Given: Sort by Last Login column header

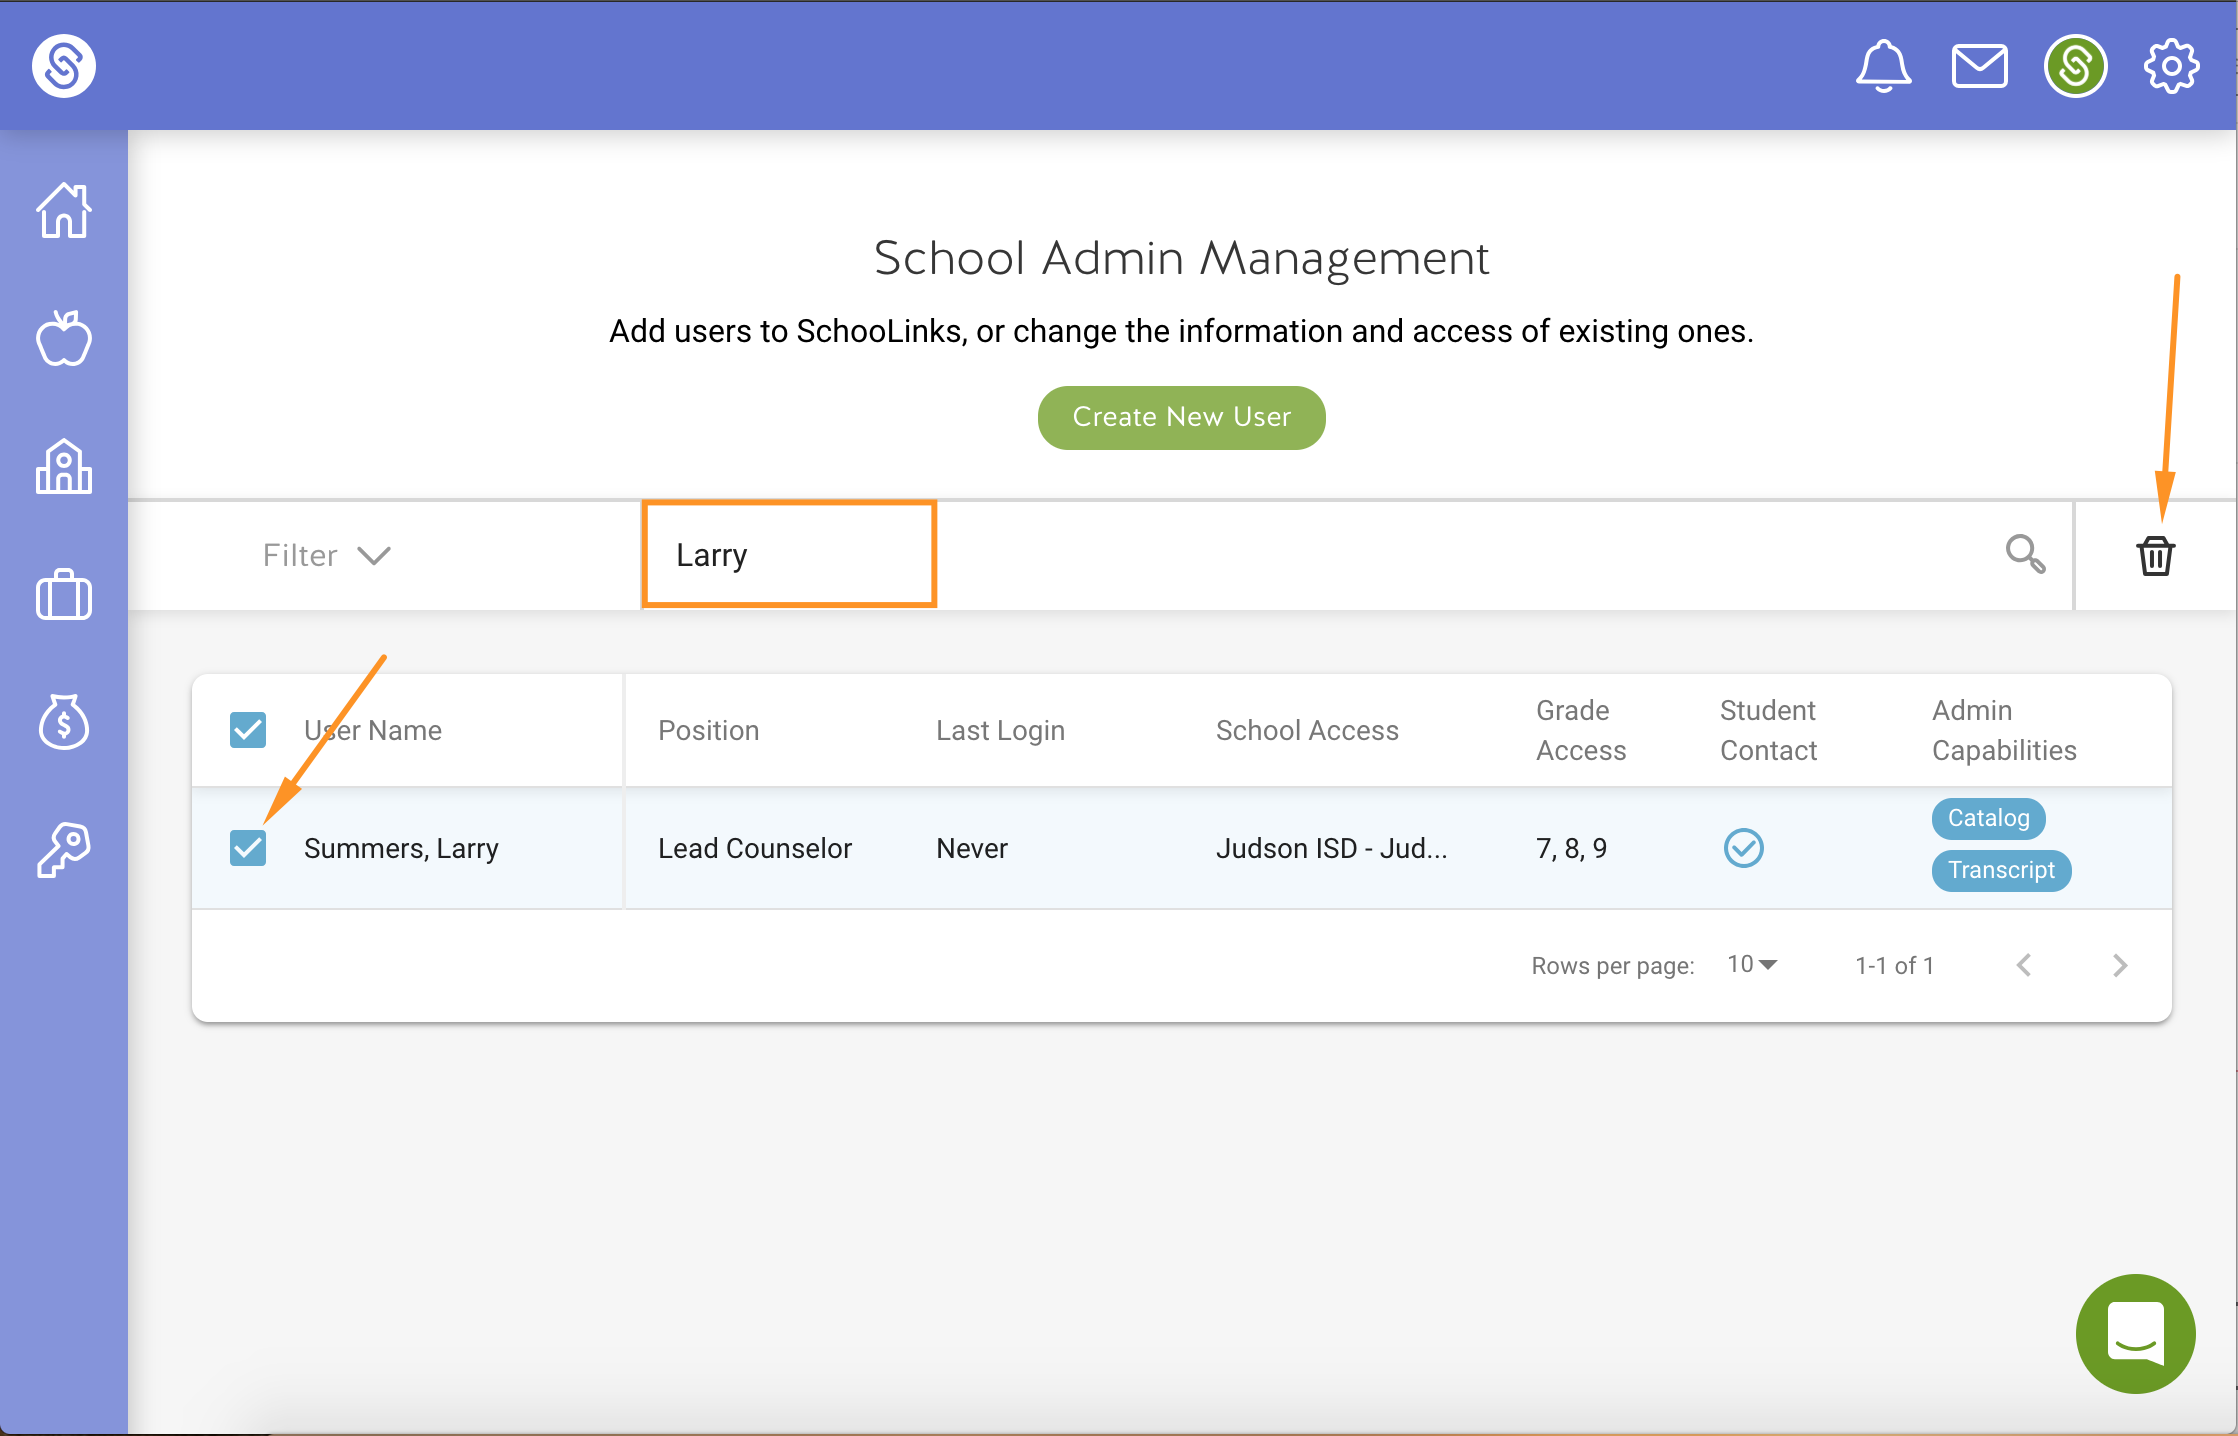Looking at the screenshot, I should pyautogui.click(x=1001, y=730).
